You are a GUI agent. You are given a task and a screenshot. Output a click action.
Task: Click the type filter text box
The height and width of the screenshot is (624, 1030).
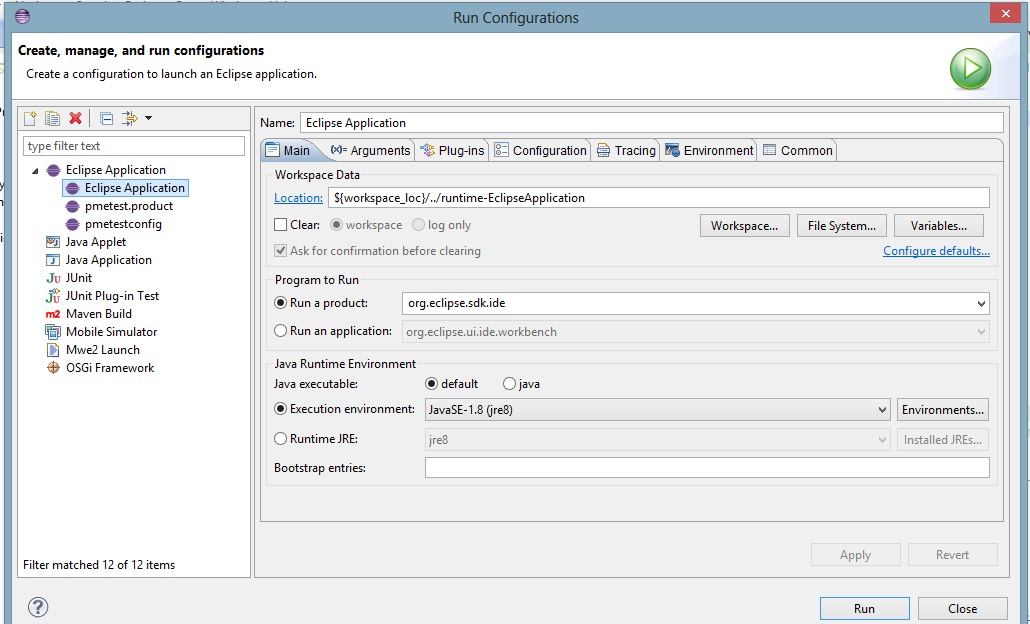pos(134,146)
